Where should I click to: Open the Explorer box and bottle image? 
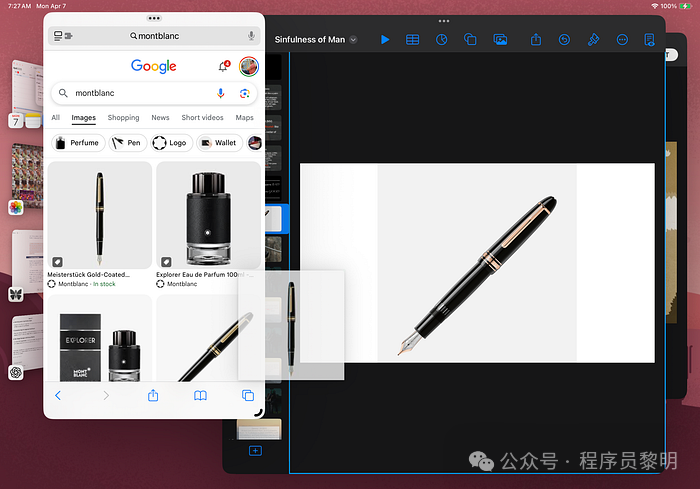click(x=100, y=338)
